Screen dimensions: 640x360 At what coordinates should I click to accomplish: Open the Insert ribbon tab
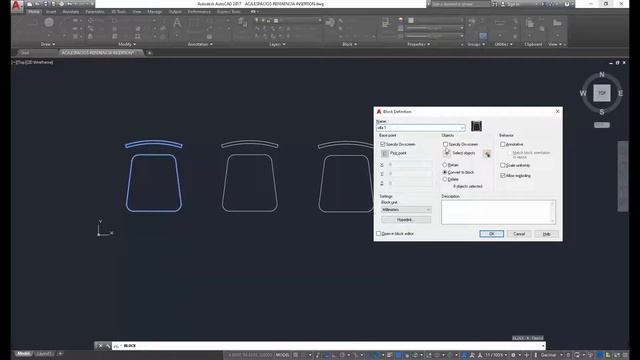pyautogui.click(x=51, y=12)
